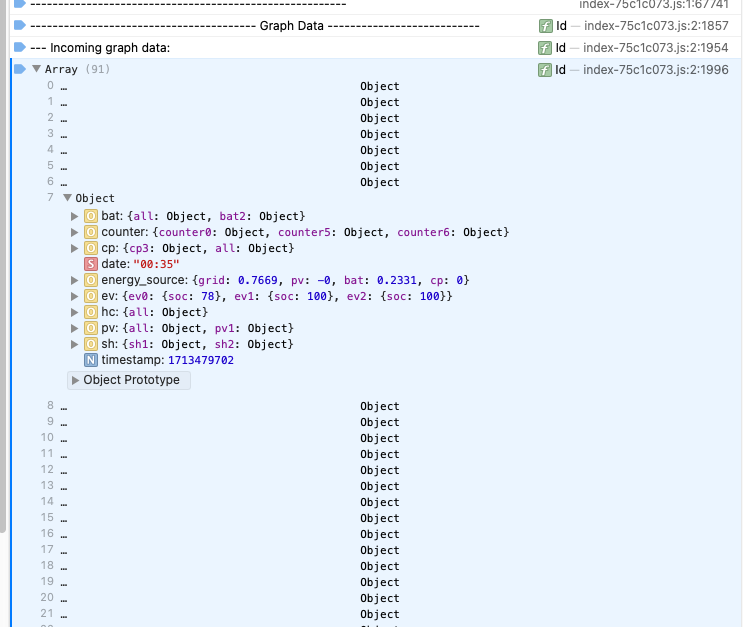Select the array item 21 Object row

(379, 614)
